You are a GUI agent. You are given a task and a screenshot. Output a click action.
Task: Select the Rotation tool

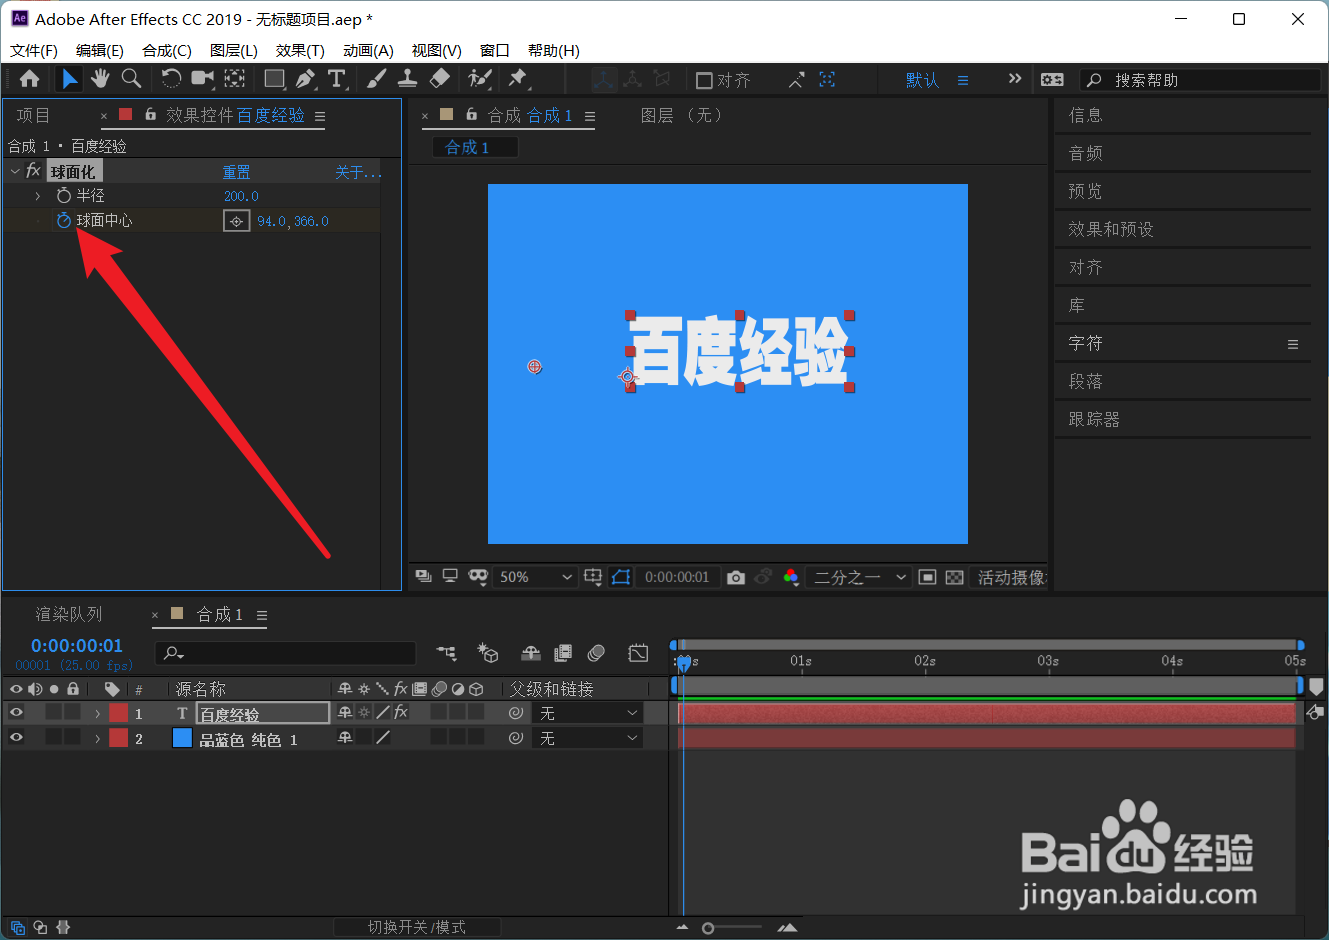pyautogui.click(x=171, y=79)
